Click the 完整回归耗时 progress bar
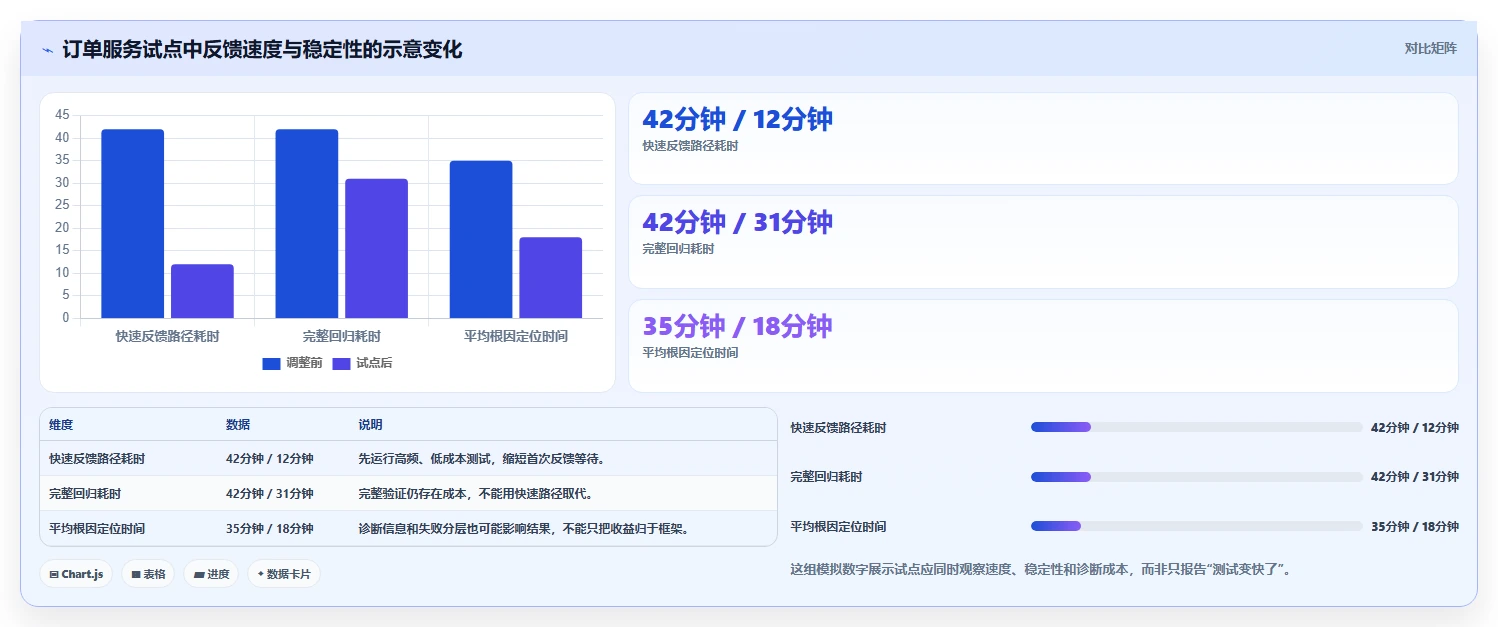The height and width of the screenshot is (627, 1498). [1196, 477]
